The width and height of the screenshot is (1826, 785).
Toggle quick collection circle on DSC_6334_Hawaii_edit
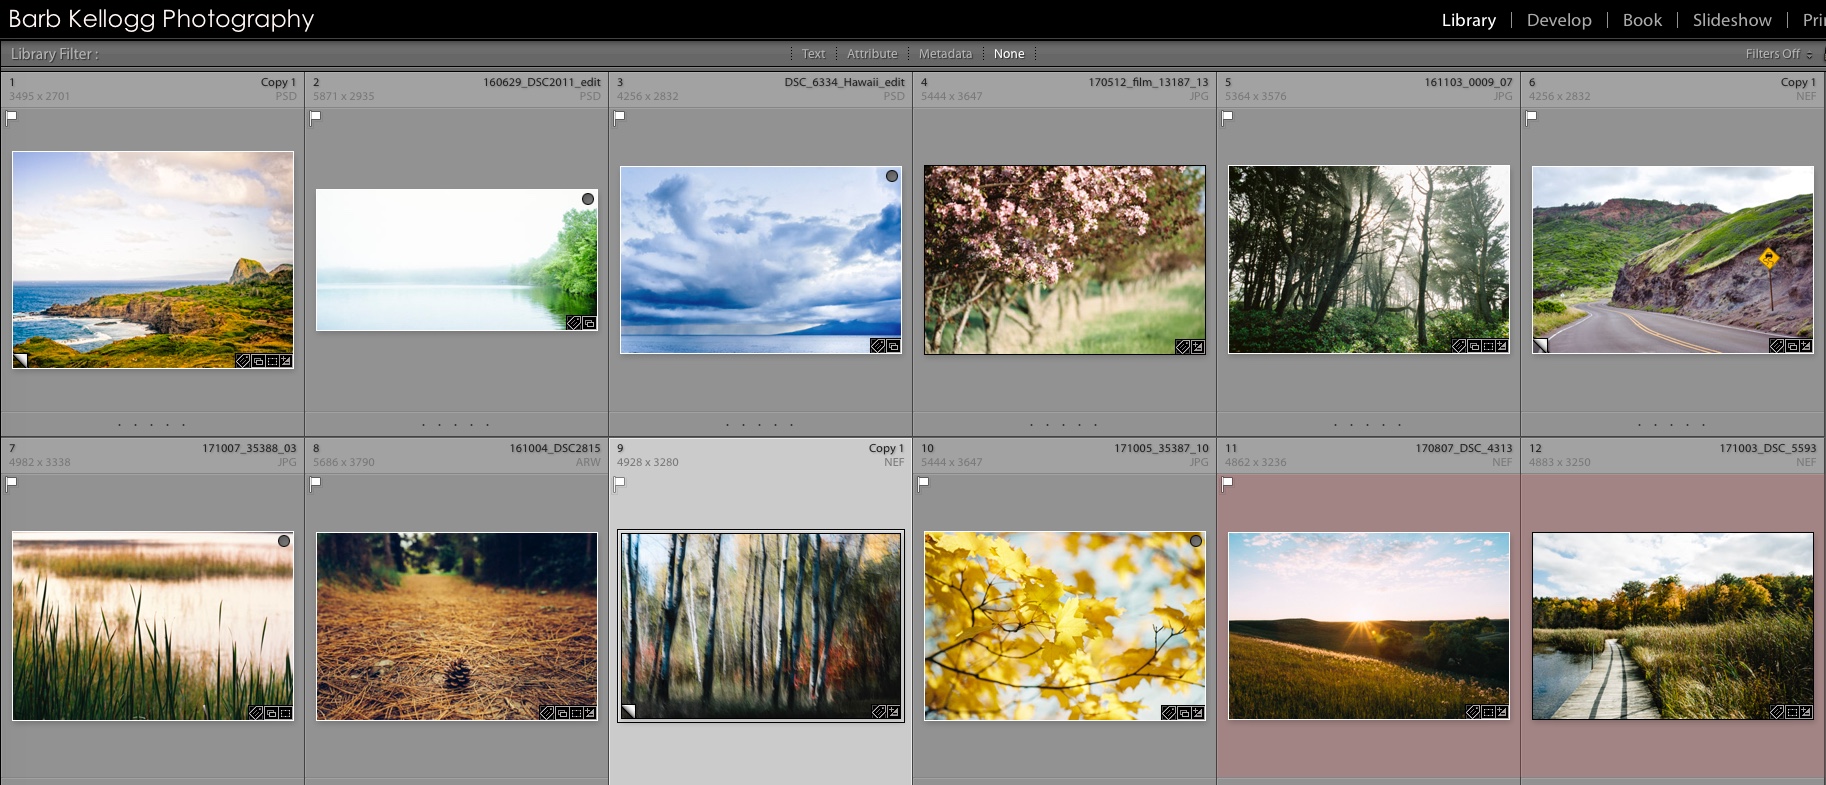click(892, 176)
